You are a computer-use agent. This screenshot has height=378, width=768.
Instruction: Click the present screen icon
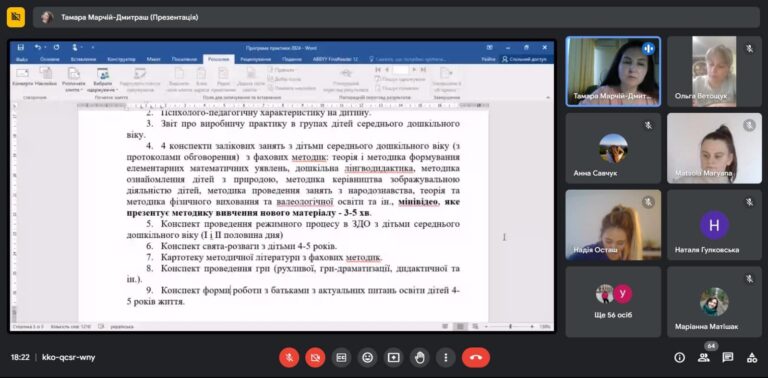393,357
